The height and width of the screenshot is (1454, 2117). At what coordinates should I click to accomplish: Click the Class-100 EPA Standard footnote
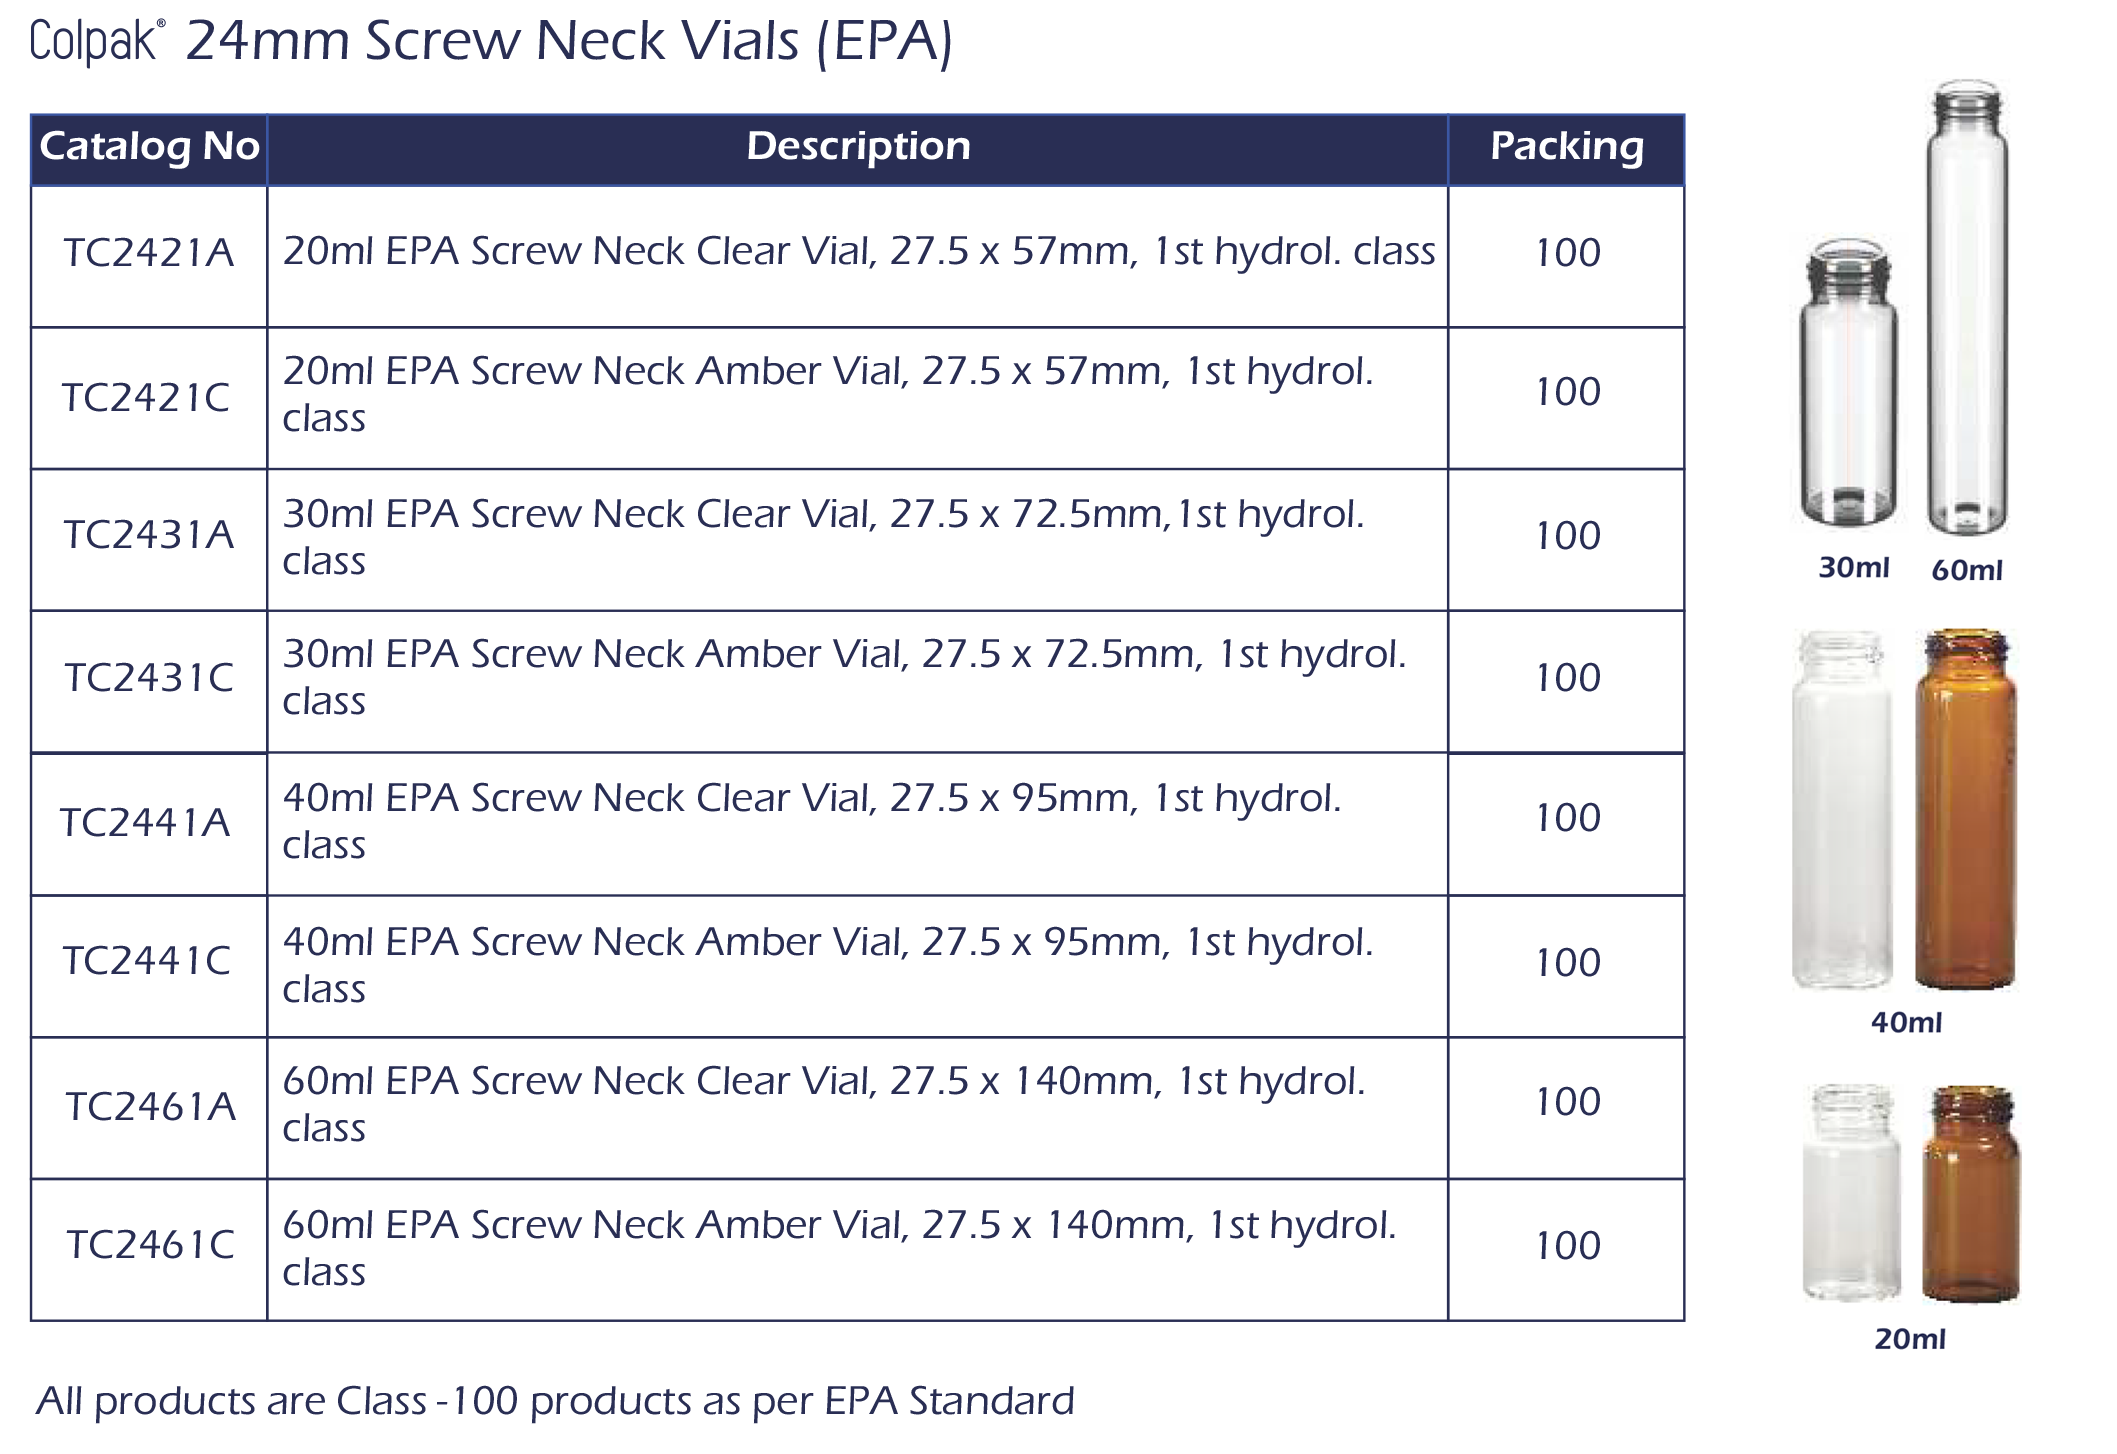pyautogui.click(x=555, y=1401)
